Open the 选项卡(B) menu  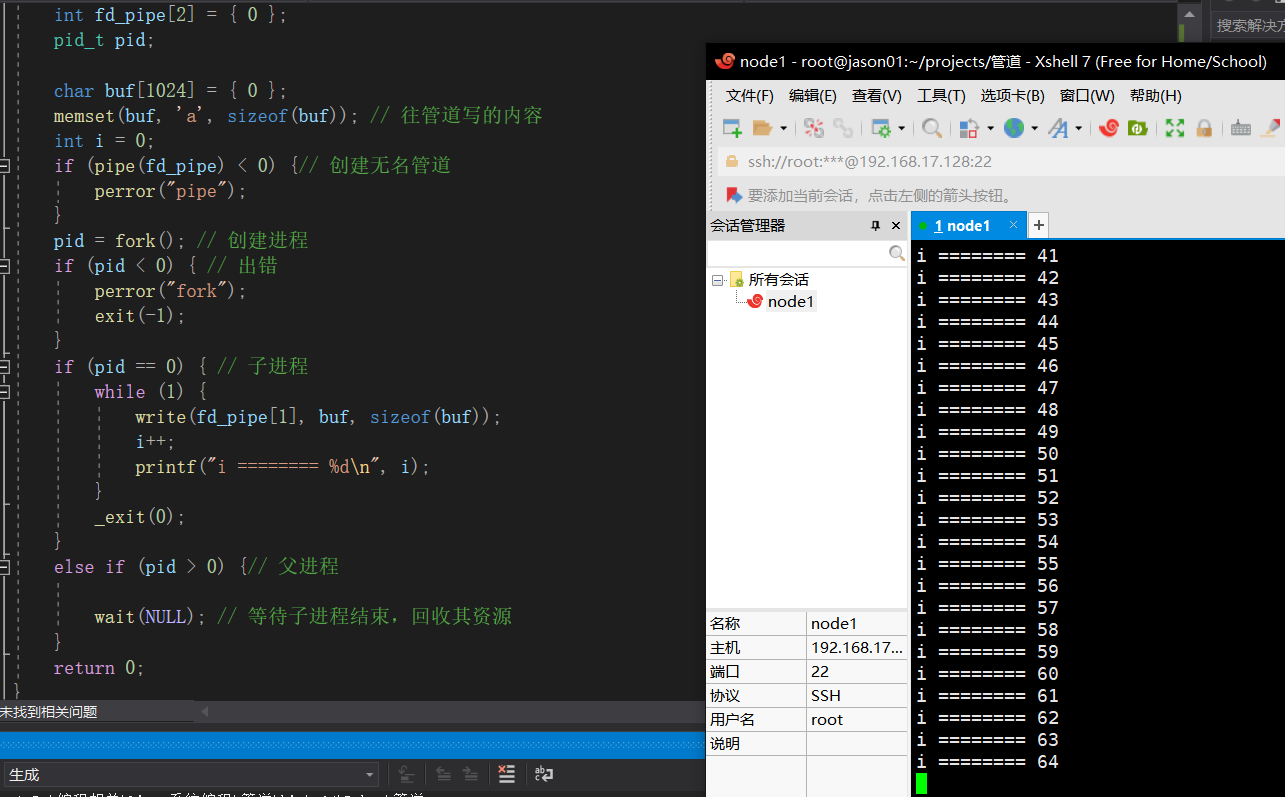pyautogui.click(x=1012, y=96)
